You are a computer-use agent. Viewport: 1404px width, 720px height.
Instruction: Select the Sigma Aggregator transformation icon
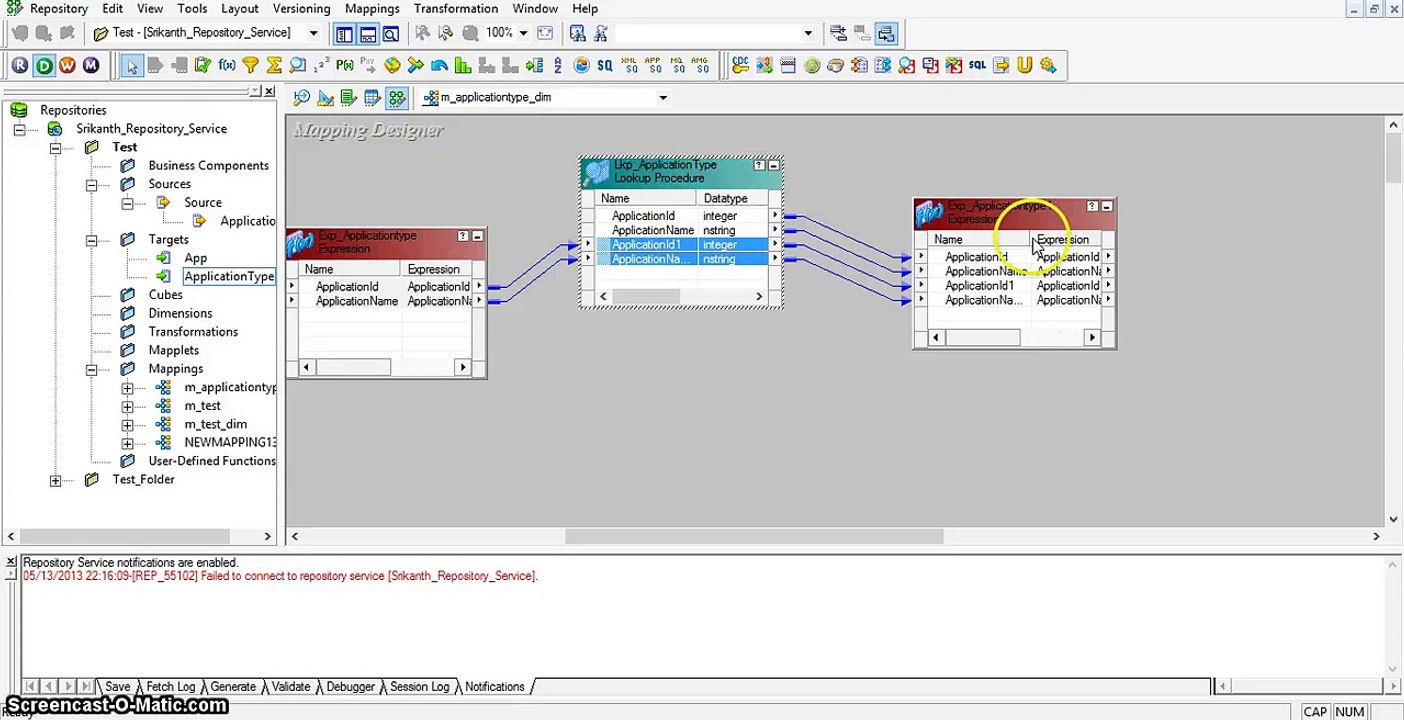[x=274, y=65]
